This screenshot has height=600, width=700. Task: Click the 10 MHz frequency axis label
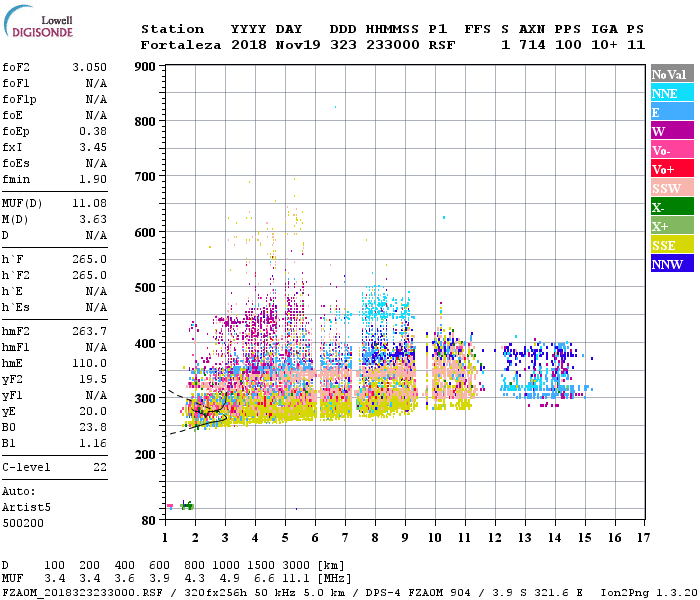click(x=435, y=538)
